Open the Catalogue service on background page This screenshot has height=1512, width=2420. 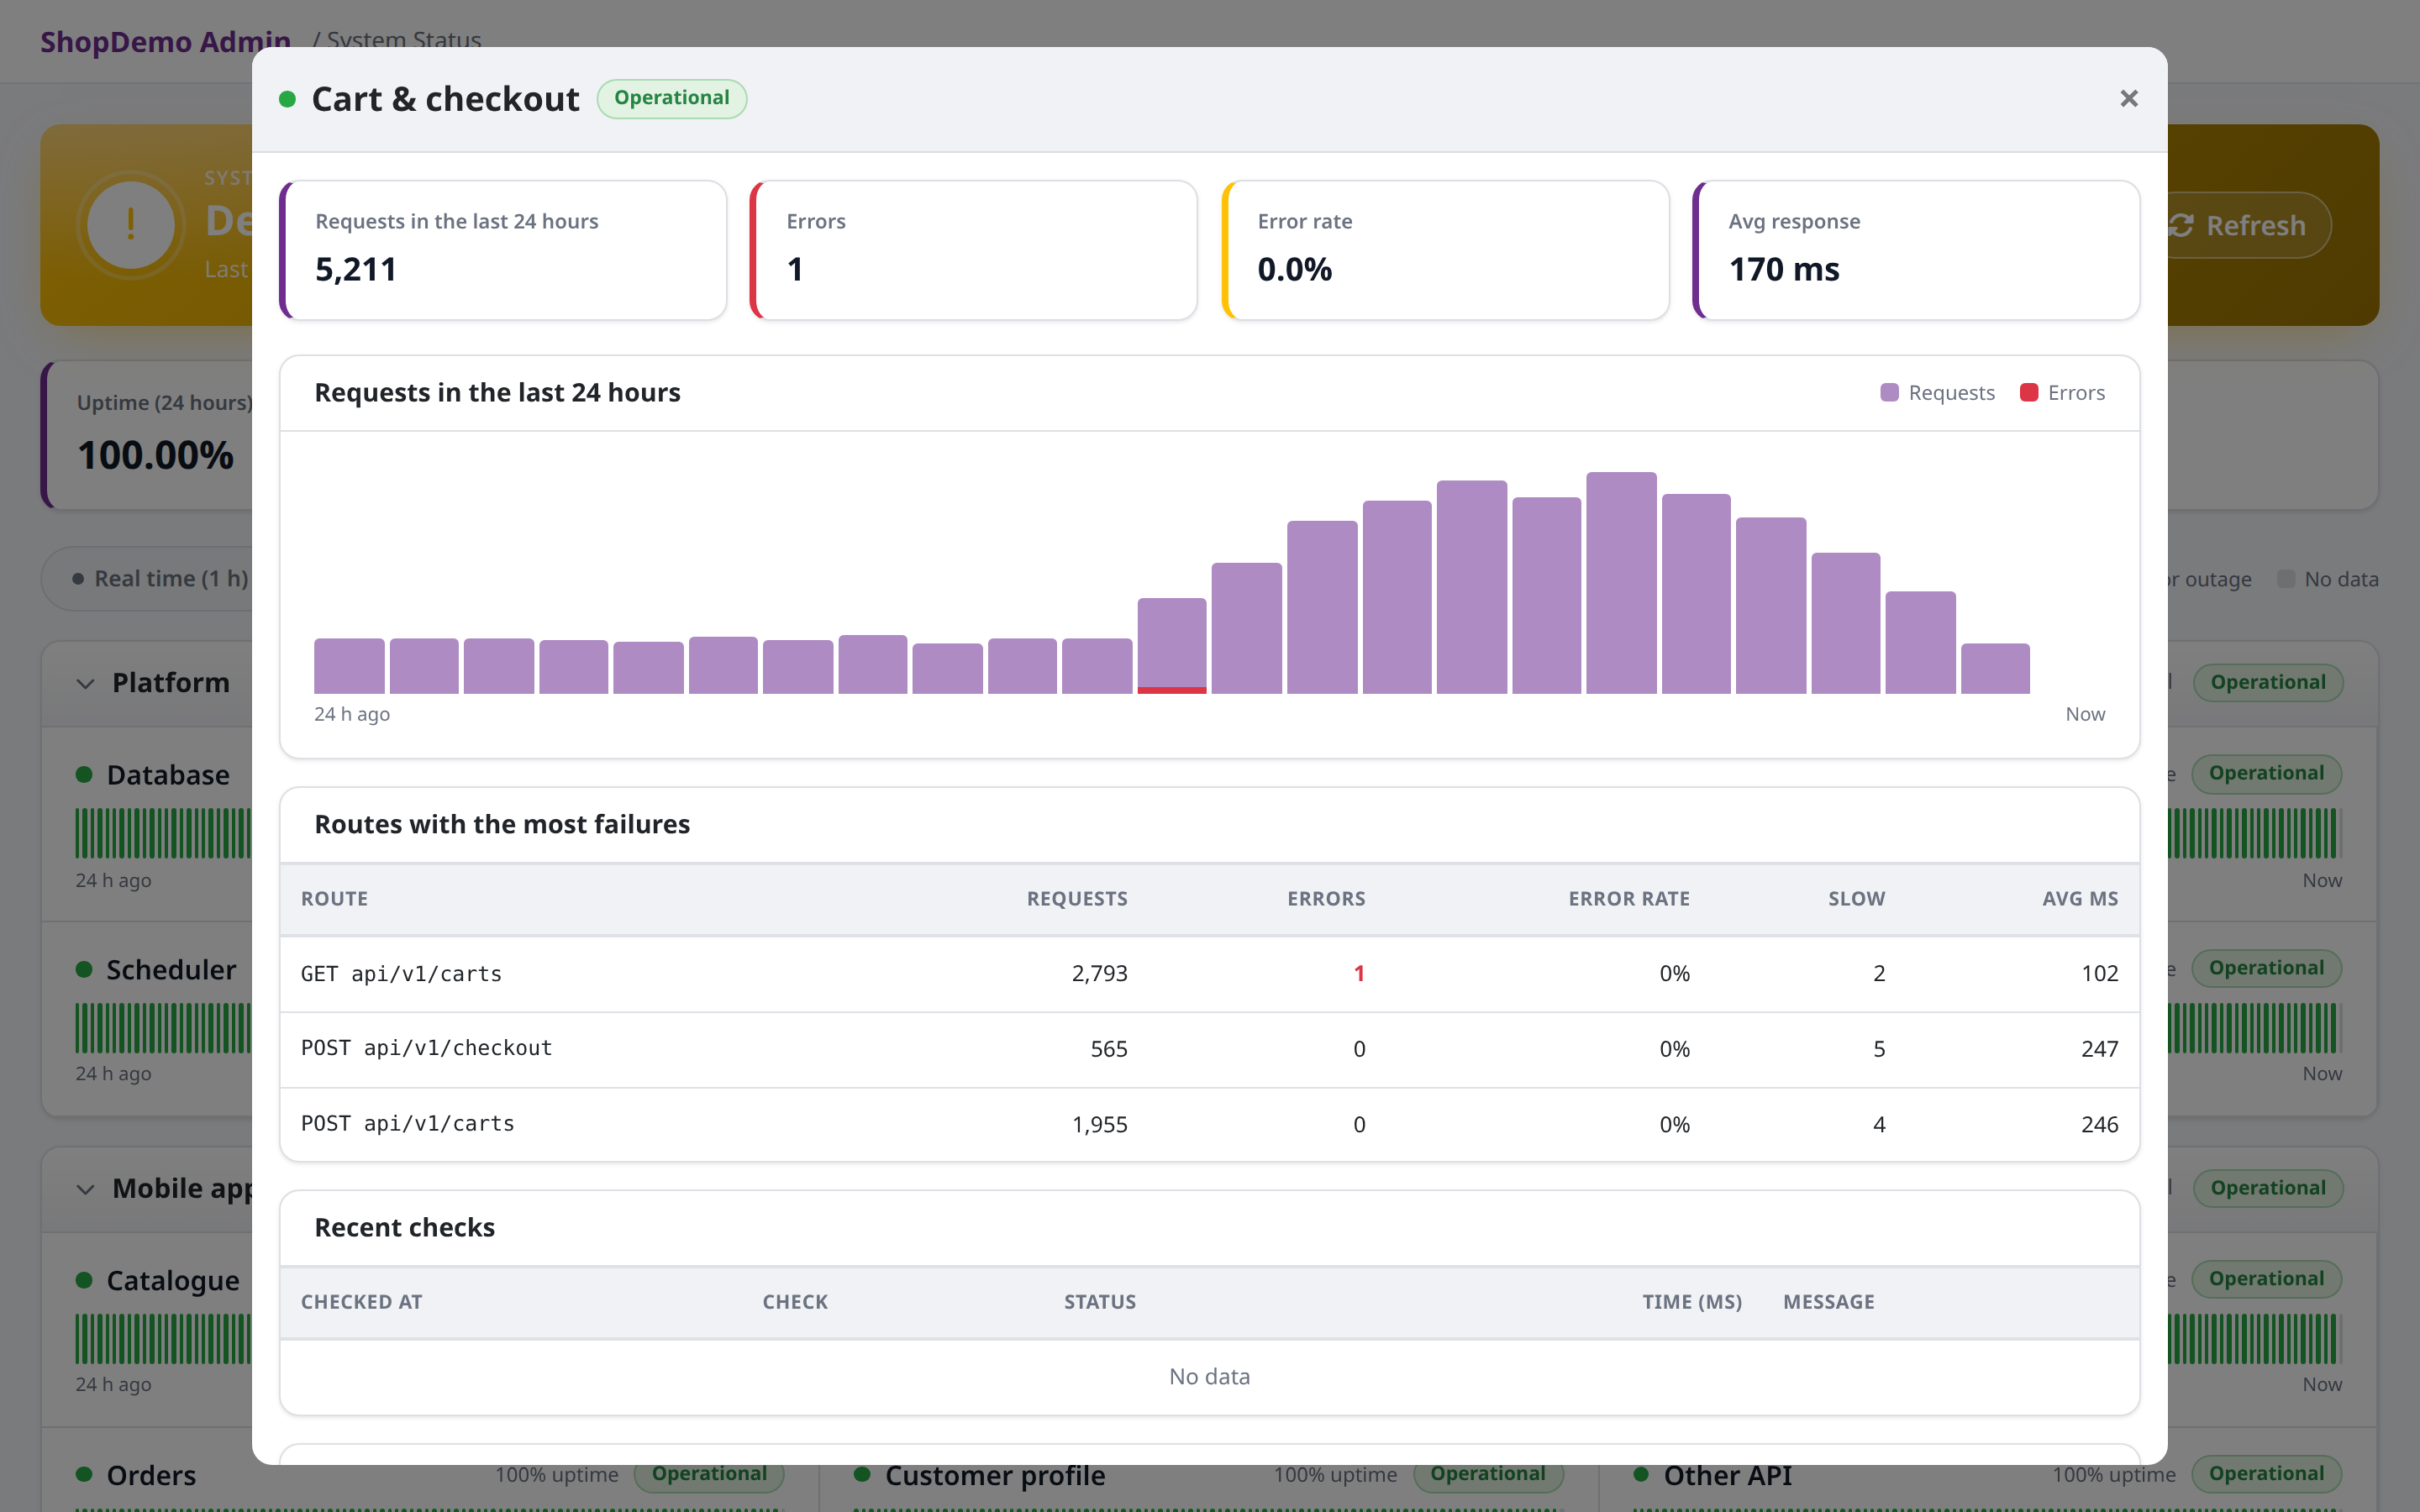173,1281
